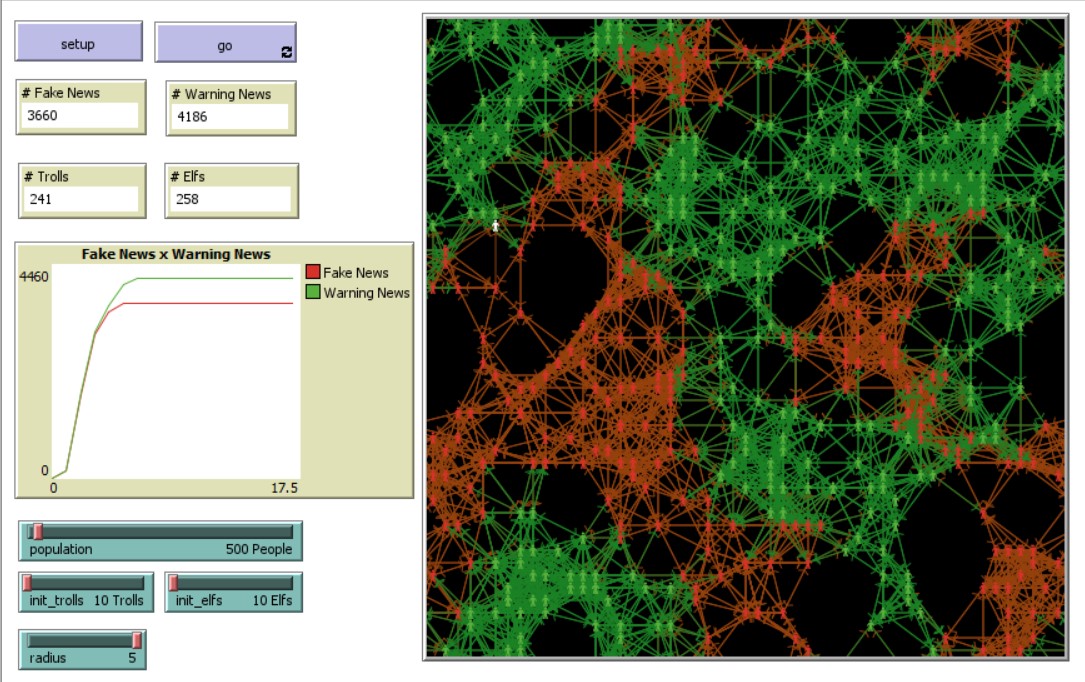The height and width of the screenshot is (682, 1085).
Task: Click the population slider handle
Action: click(37, 531)
